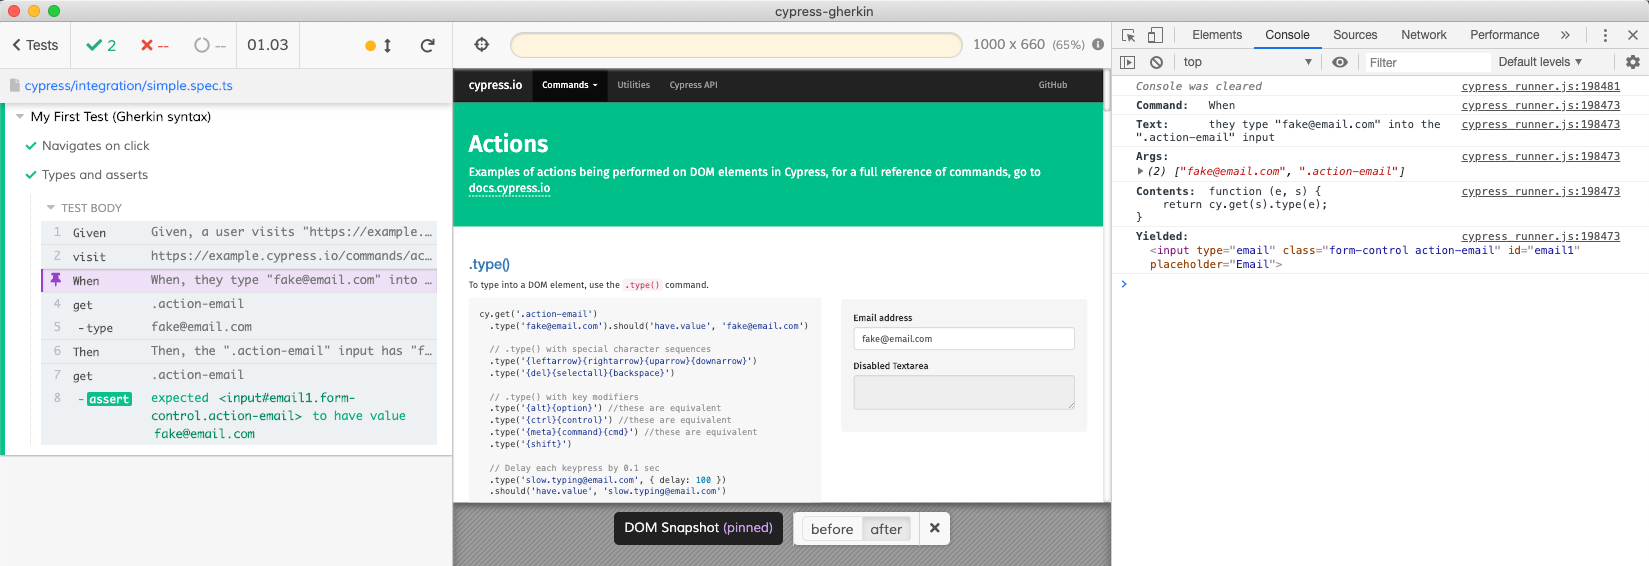Unpin the pinned When command
The image size is (1649, 566).
56,280
